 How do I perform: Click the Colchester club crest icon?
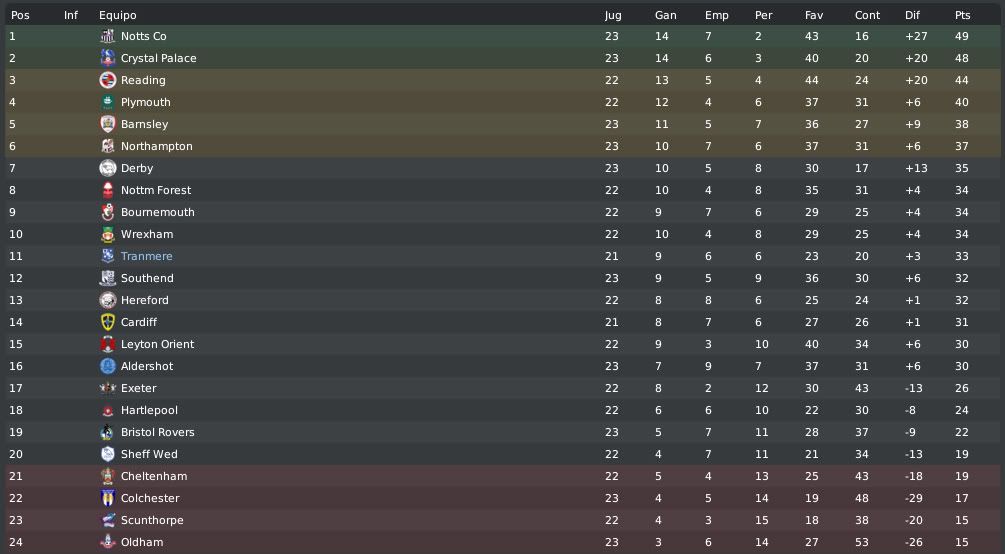click(x=108, y=498)
